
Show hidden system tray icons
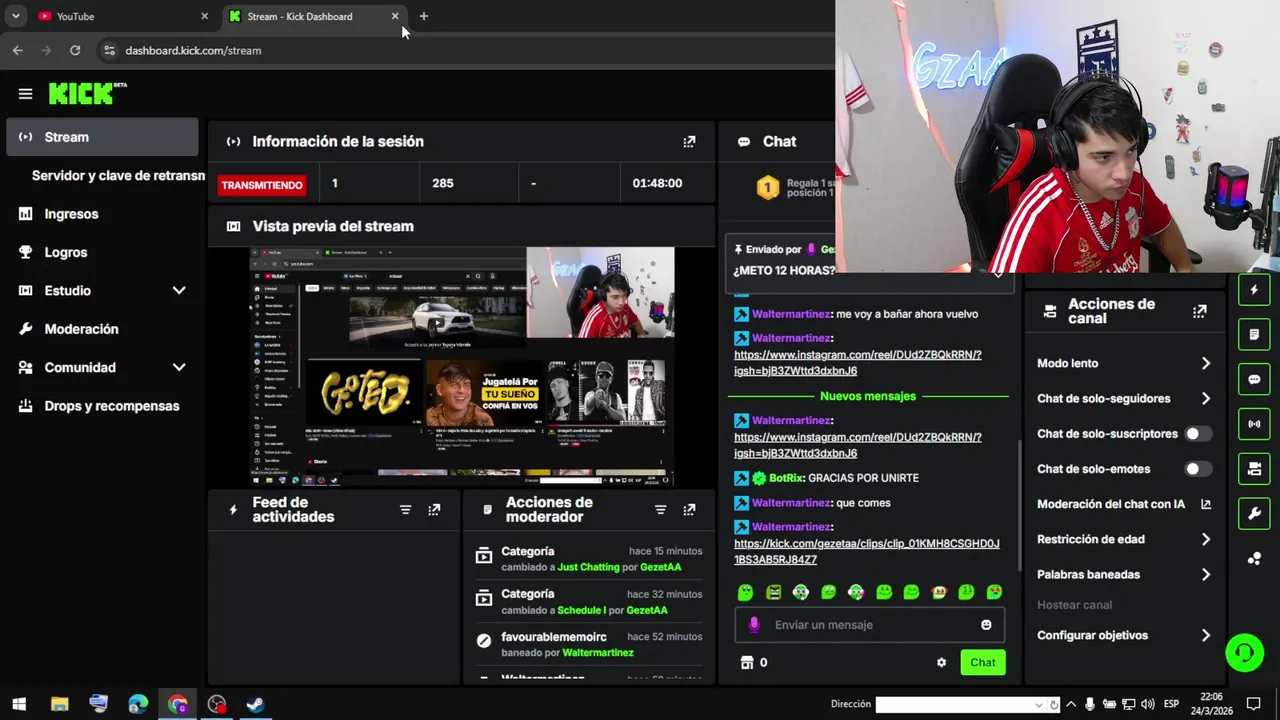pyautogui.click(x=1071, y=704)
